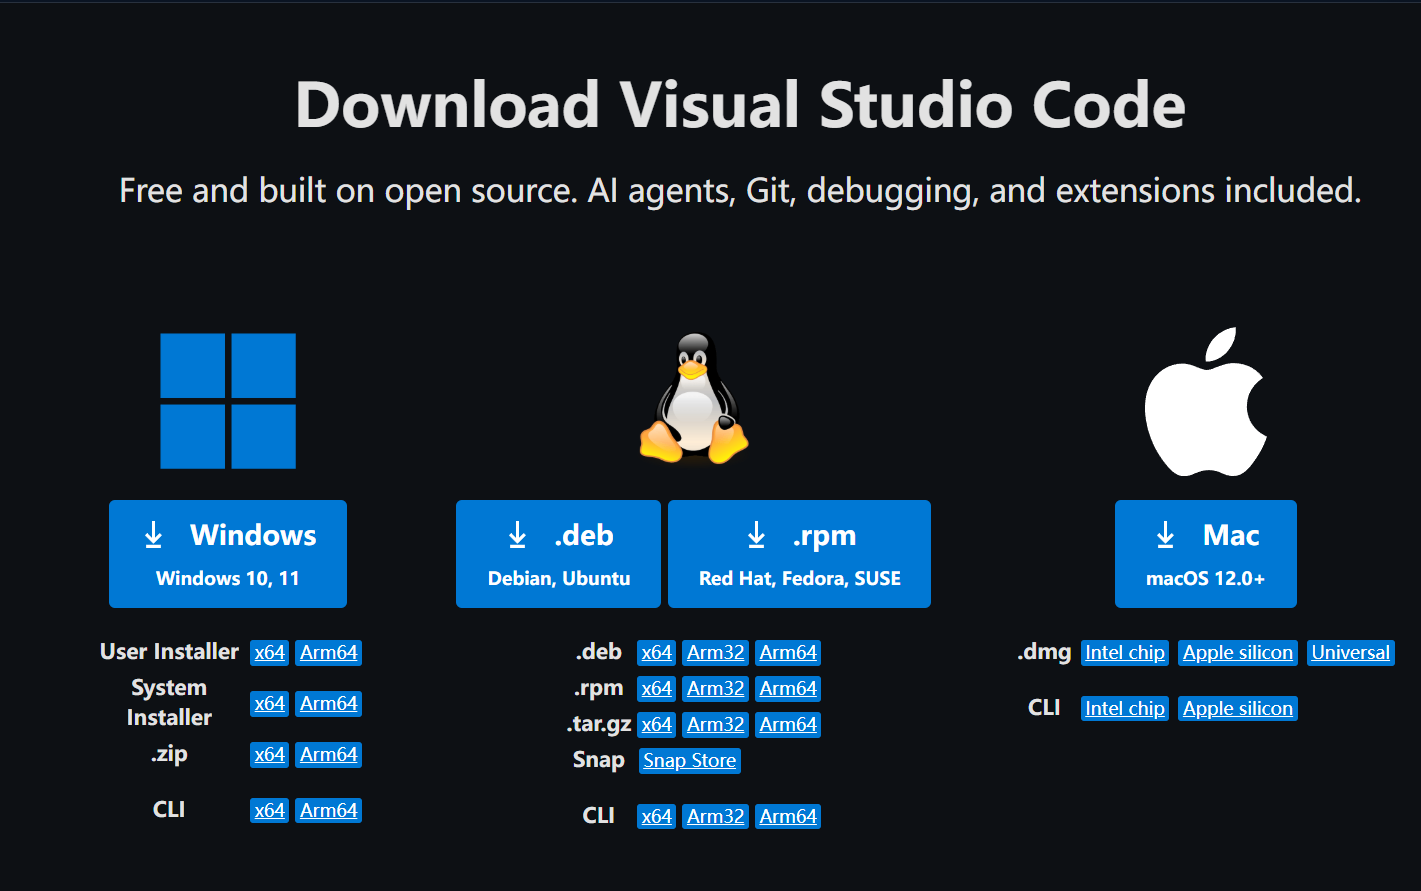Open the Snap Store link
This screenshot has height=891, width=1421.
(690, 761)
